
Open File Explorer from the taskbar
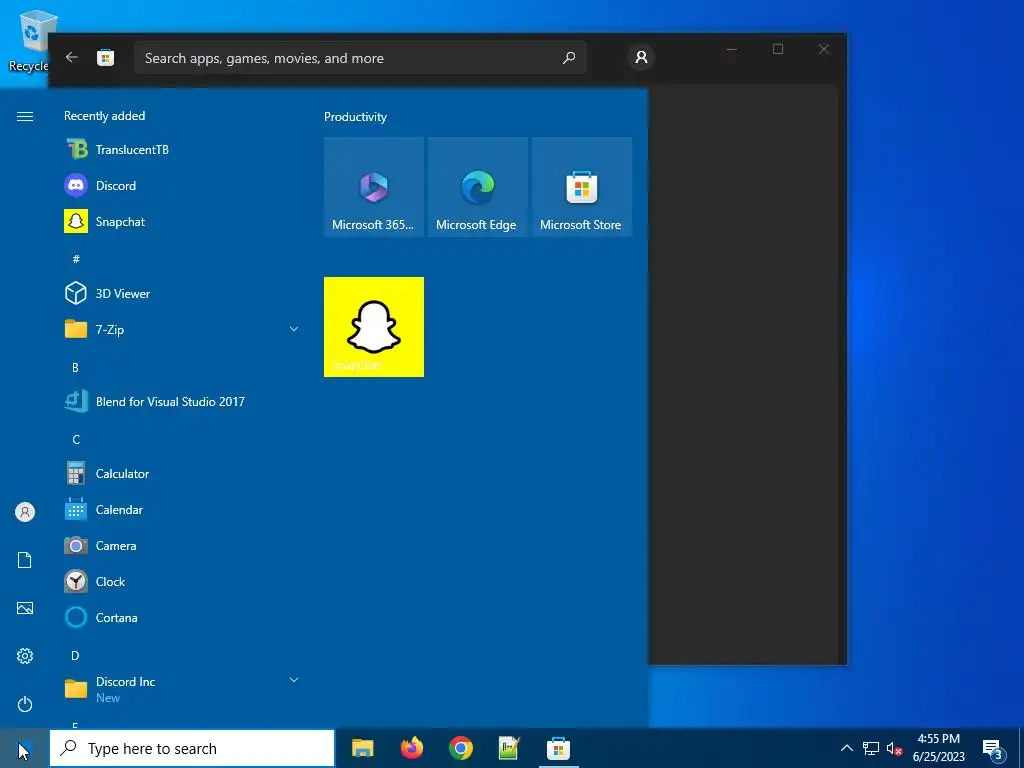362,748
